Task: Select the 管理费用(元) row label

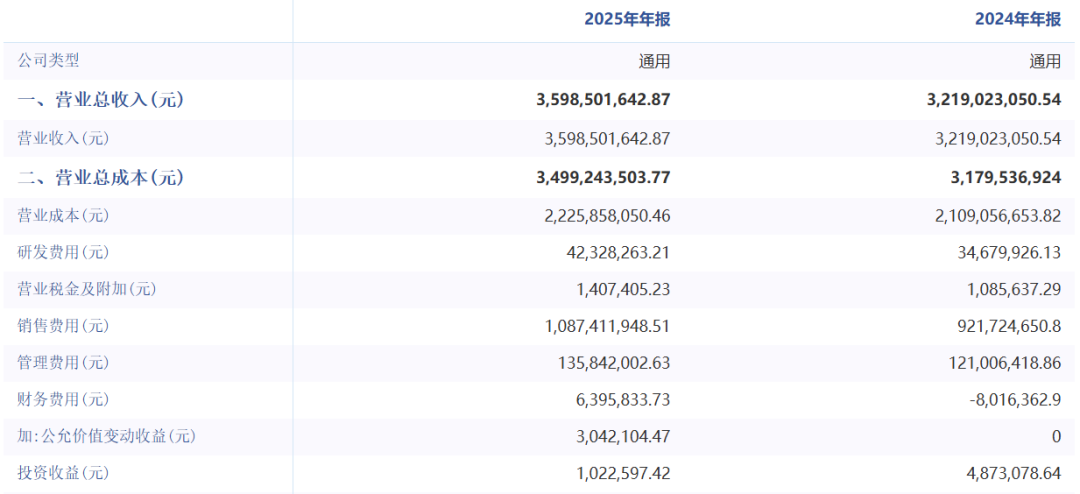Action: click(63, 362)
